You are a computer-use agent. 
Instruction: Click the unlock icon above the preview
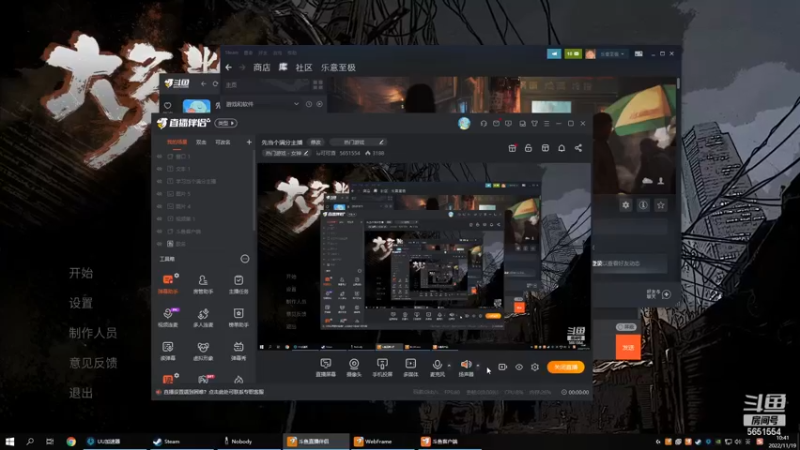529,148
